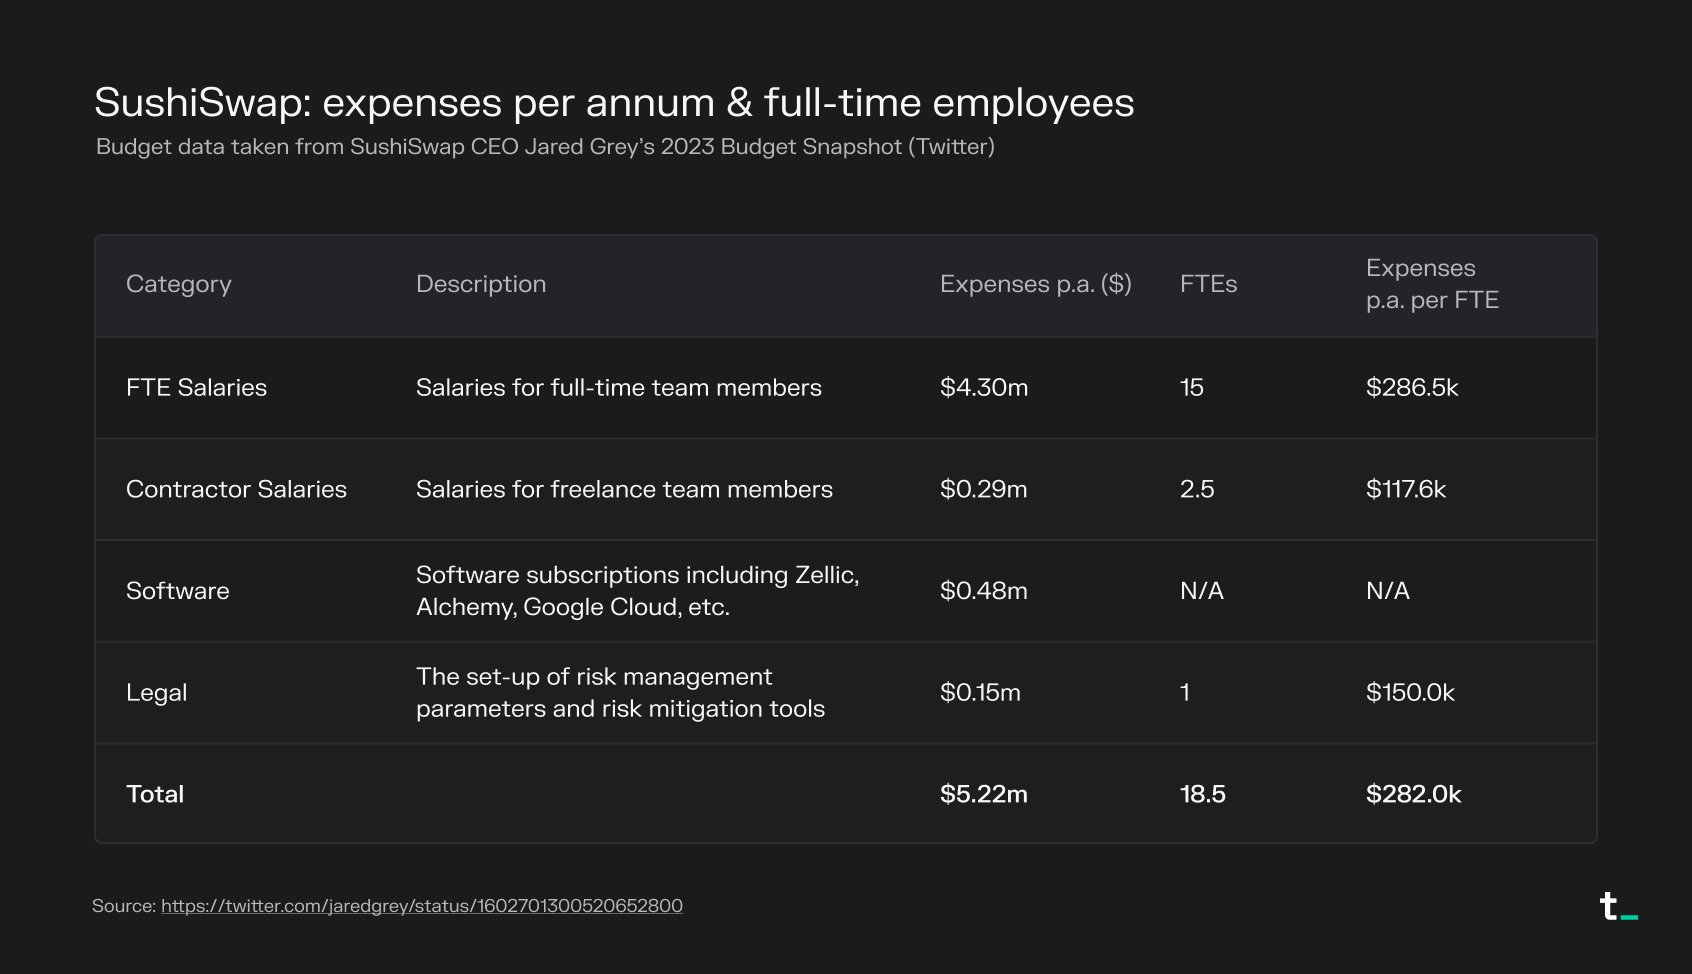Select the '$117.6k' per FTE value
The height and width of the screenshot is (974, 1692).
click(x=1406, y=489)
